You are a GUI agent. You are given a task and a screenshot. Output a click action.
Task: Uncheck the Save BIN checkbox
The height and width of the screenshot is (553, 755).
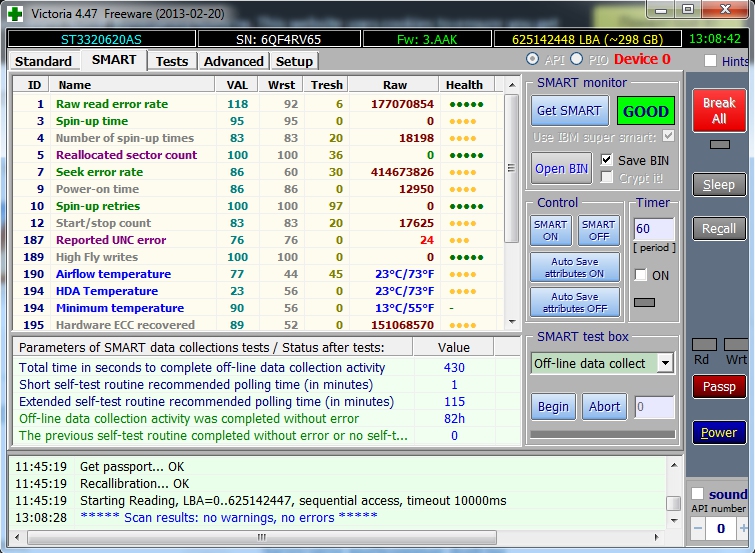tap(607, 160)
